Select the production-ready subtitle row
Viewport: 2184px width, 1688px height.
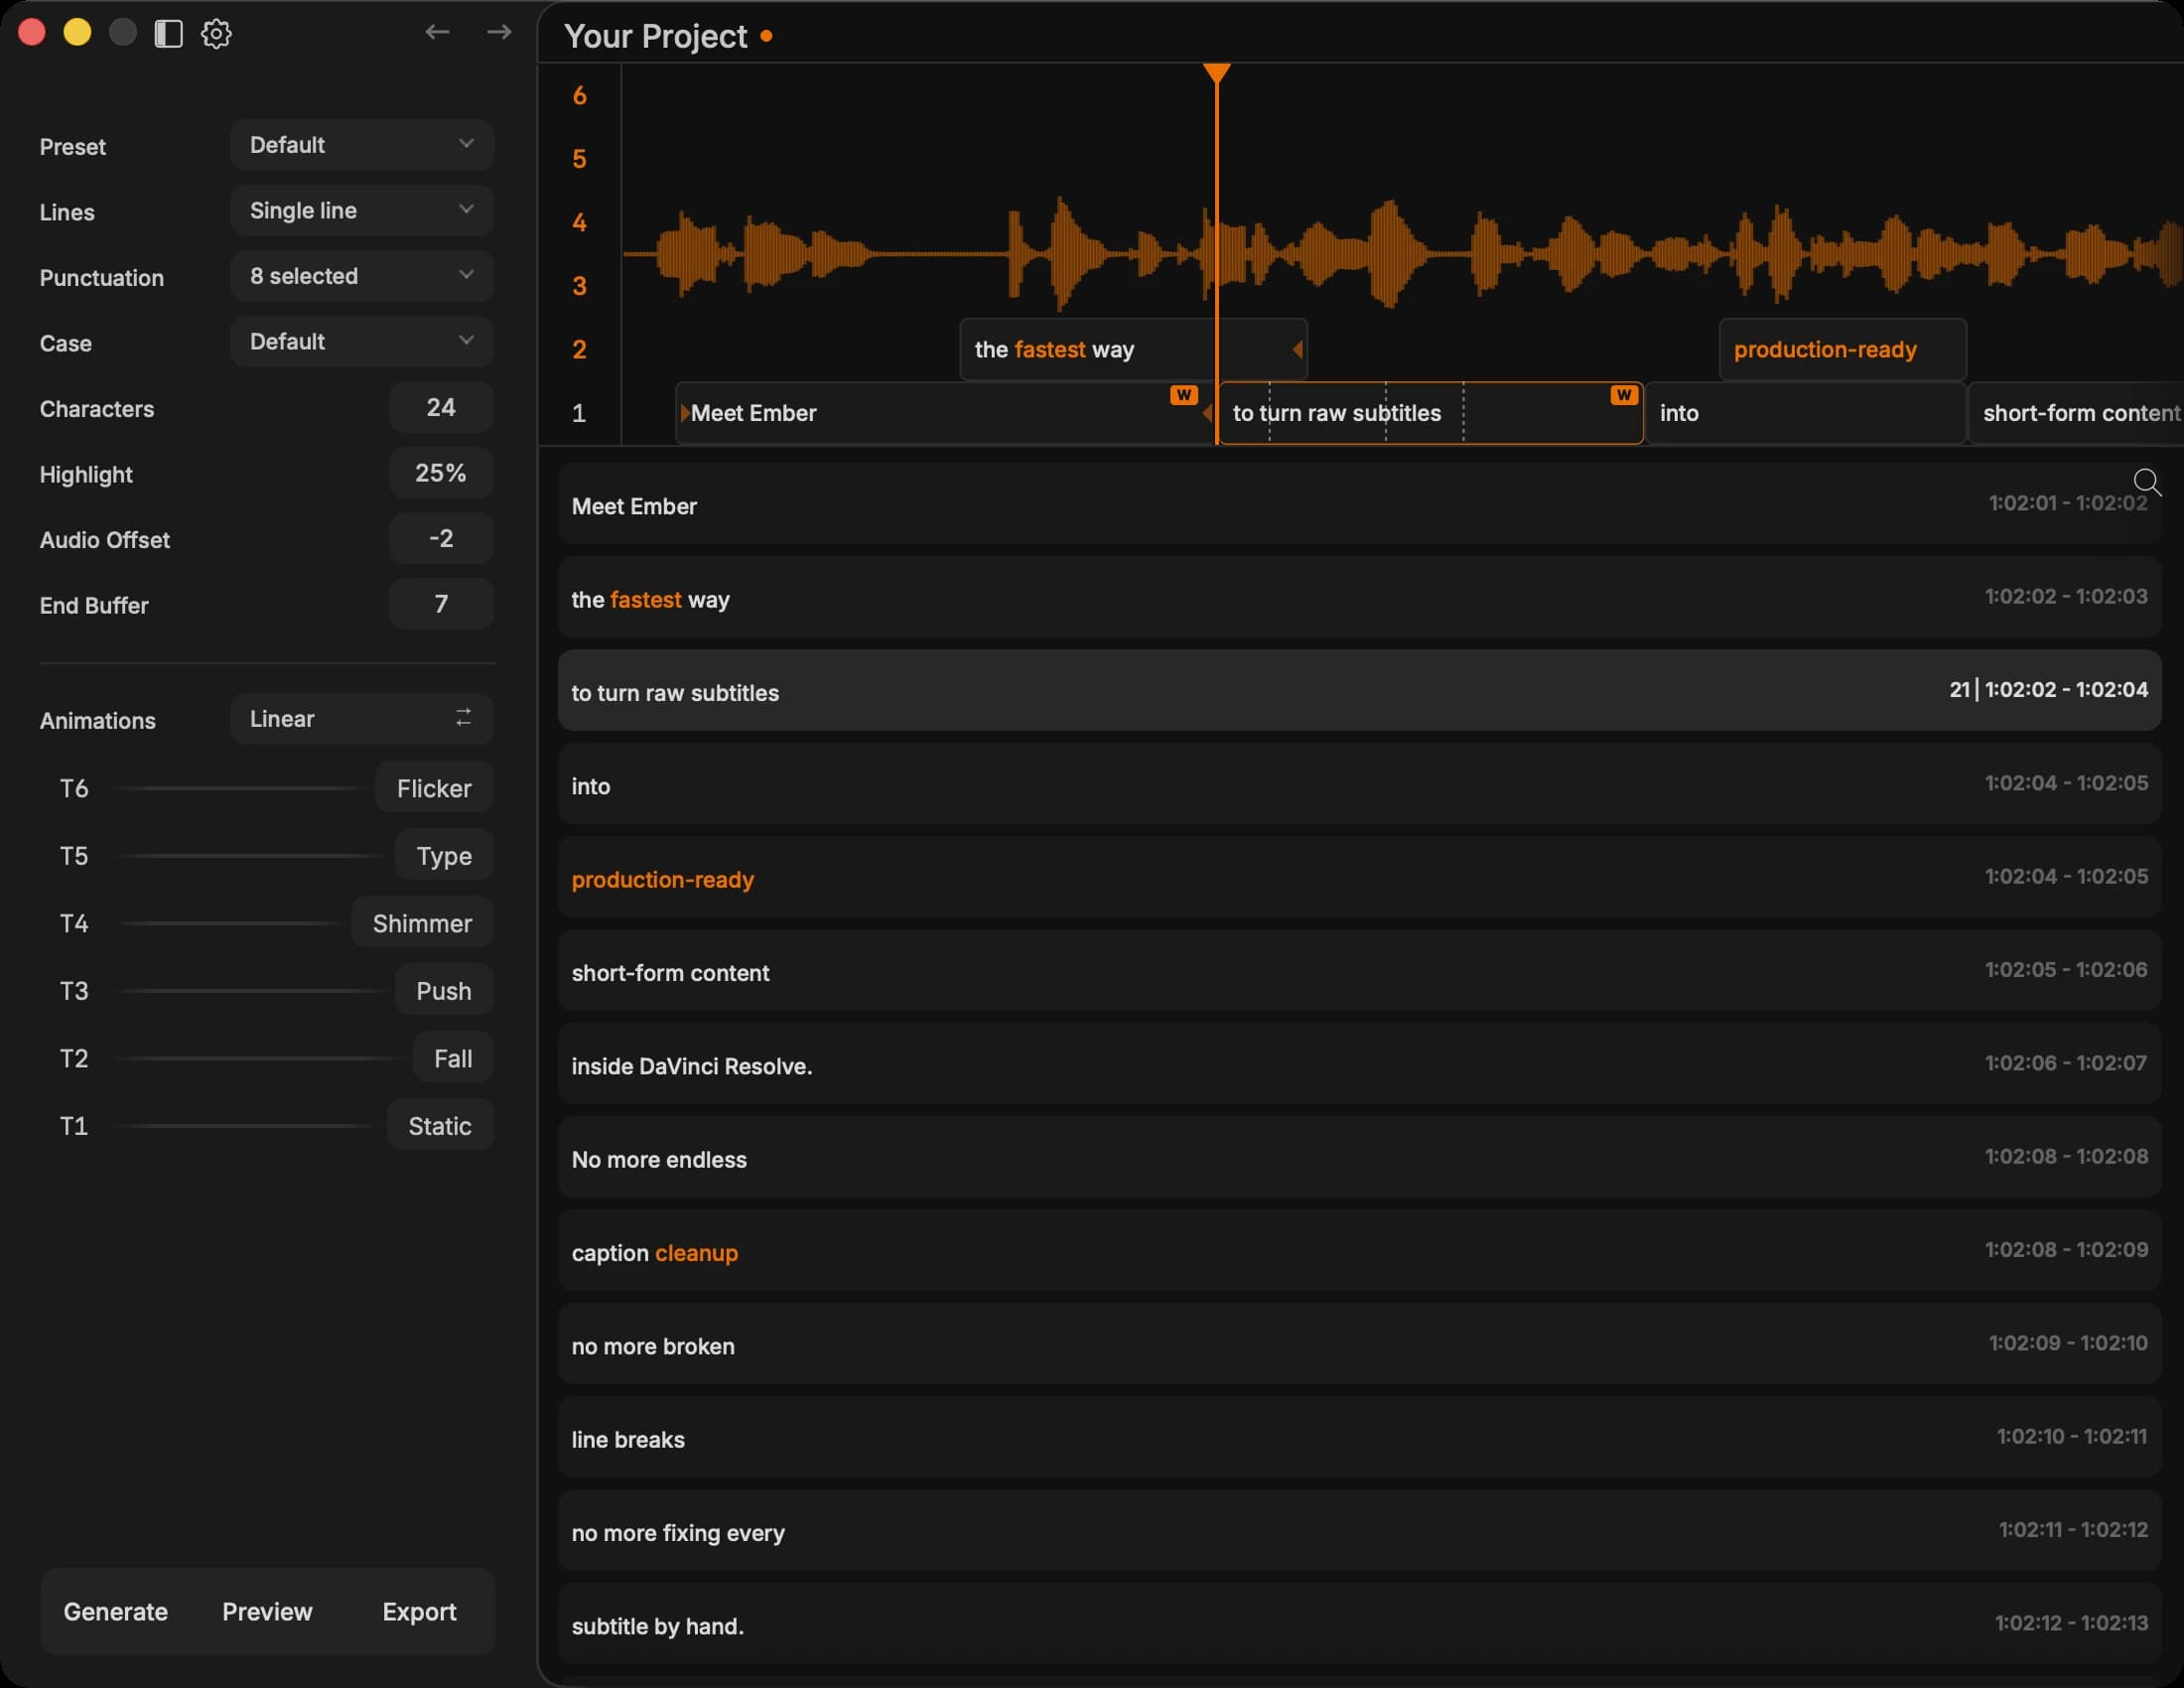click(1359, 878)
